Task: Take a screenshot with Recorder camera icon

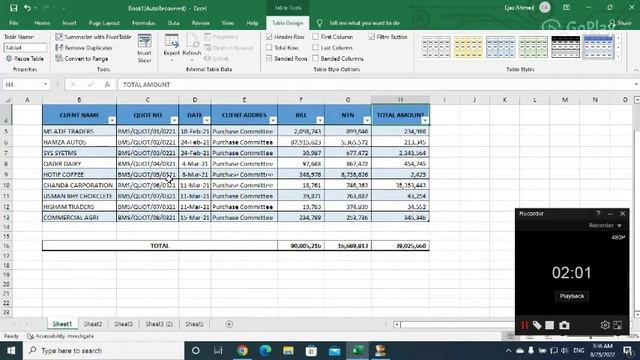Action: [564, 325]
